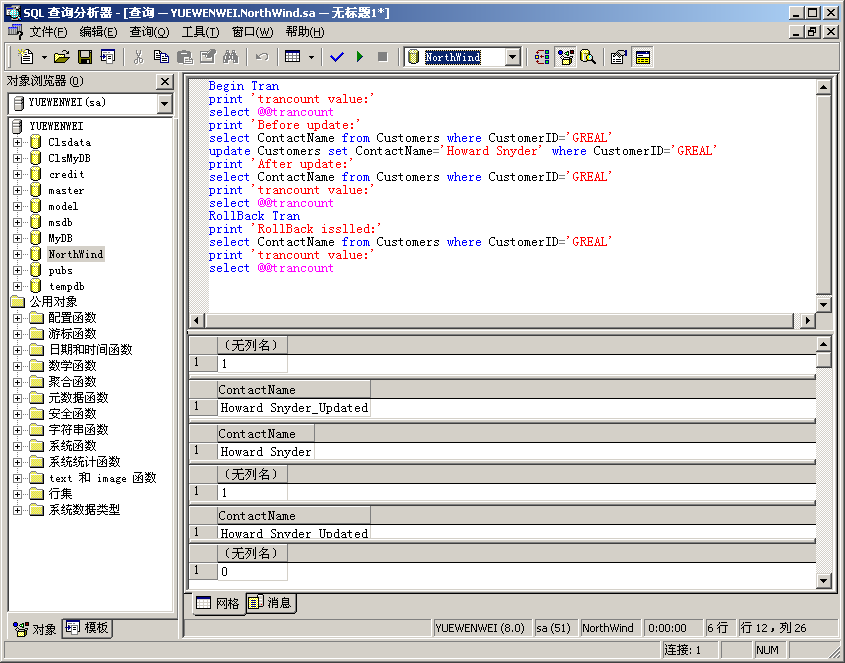The image size is (845, 663).
Task: Open the 工具(T) menu
Action: click(201, 32)
